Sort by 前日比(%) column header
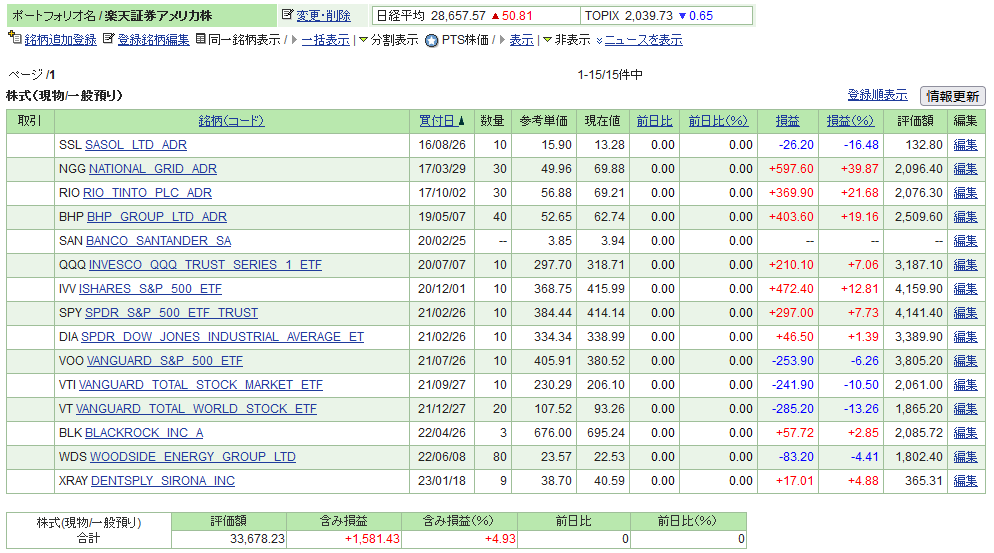The height and width of the screenshot is (553, 994). click(718, 121)
